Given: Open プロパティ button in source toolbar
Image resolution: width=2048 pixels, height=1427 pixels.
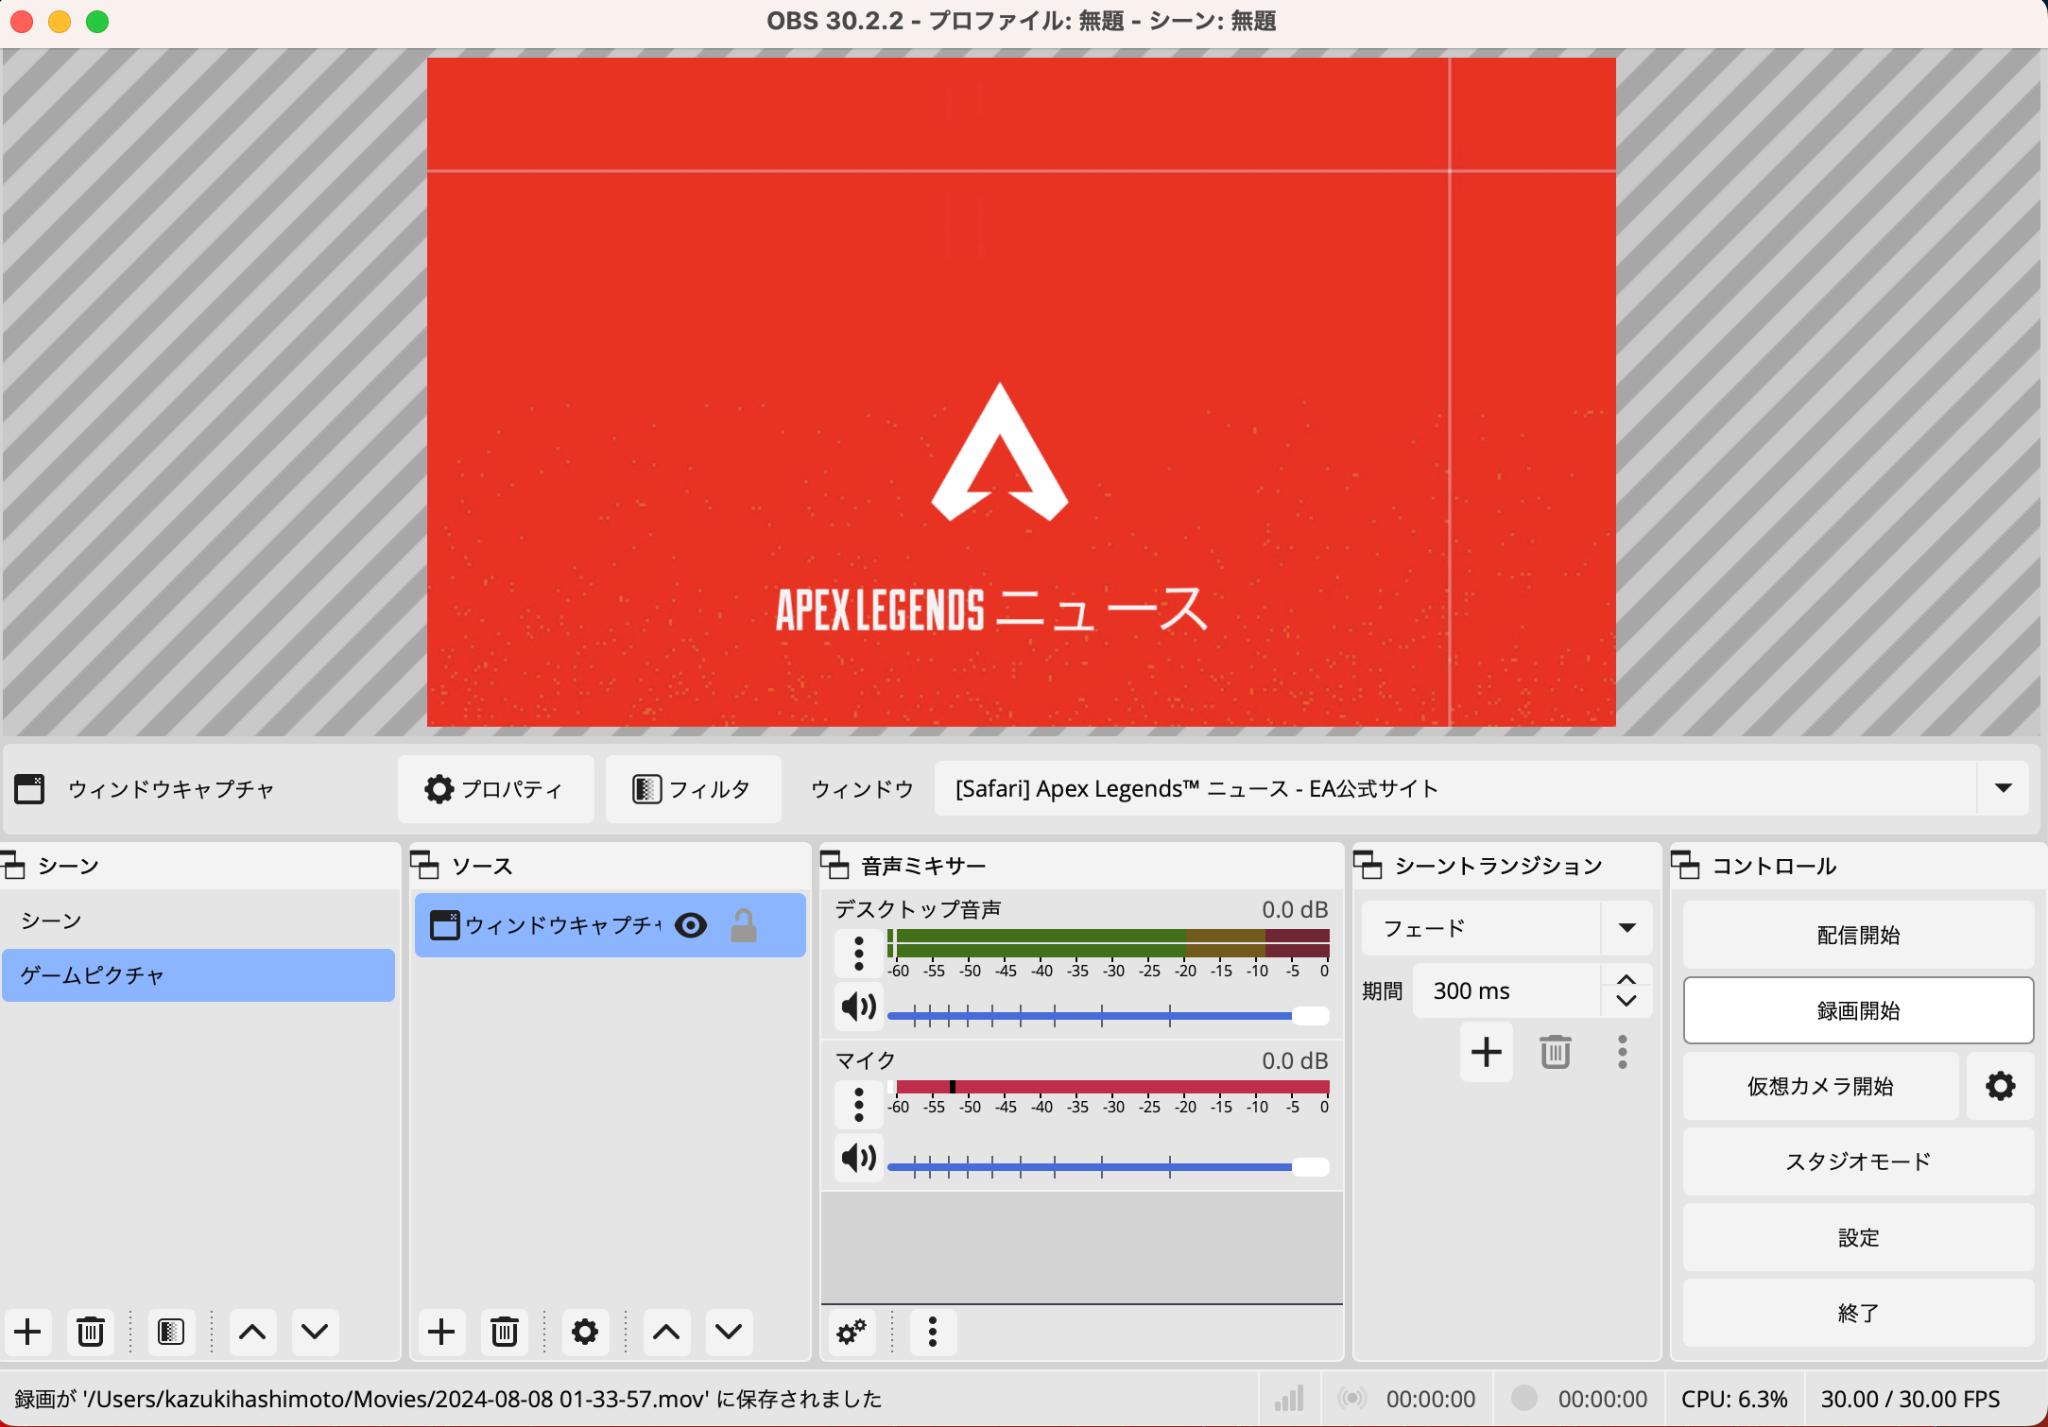Looking at the screenshot, I should [495, 789].
